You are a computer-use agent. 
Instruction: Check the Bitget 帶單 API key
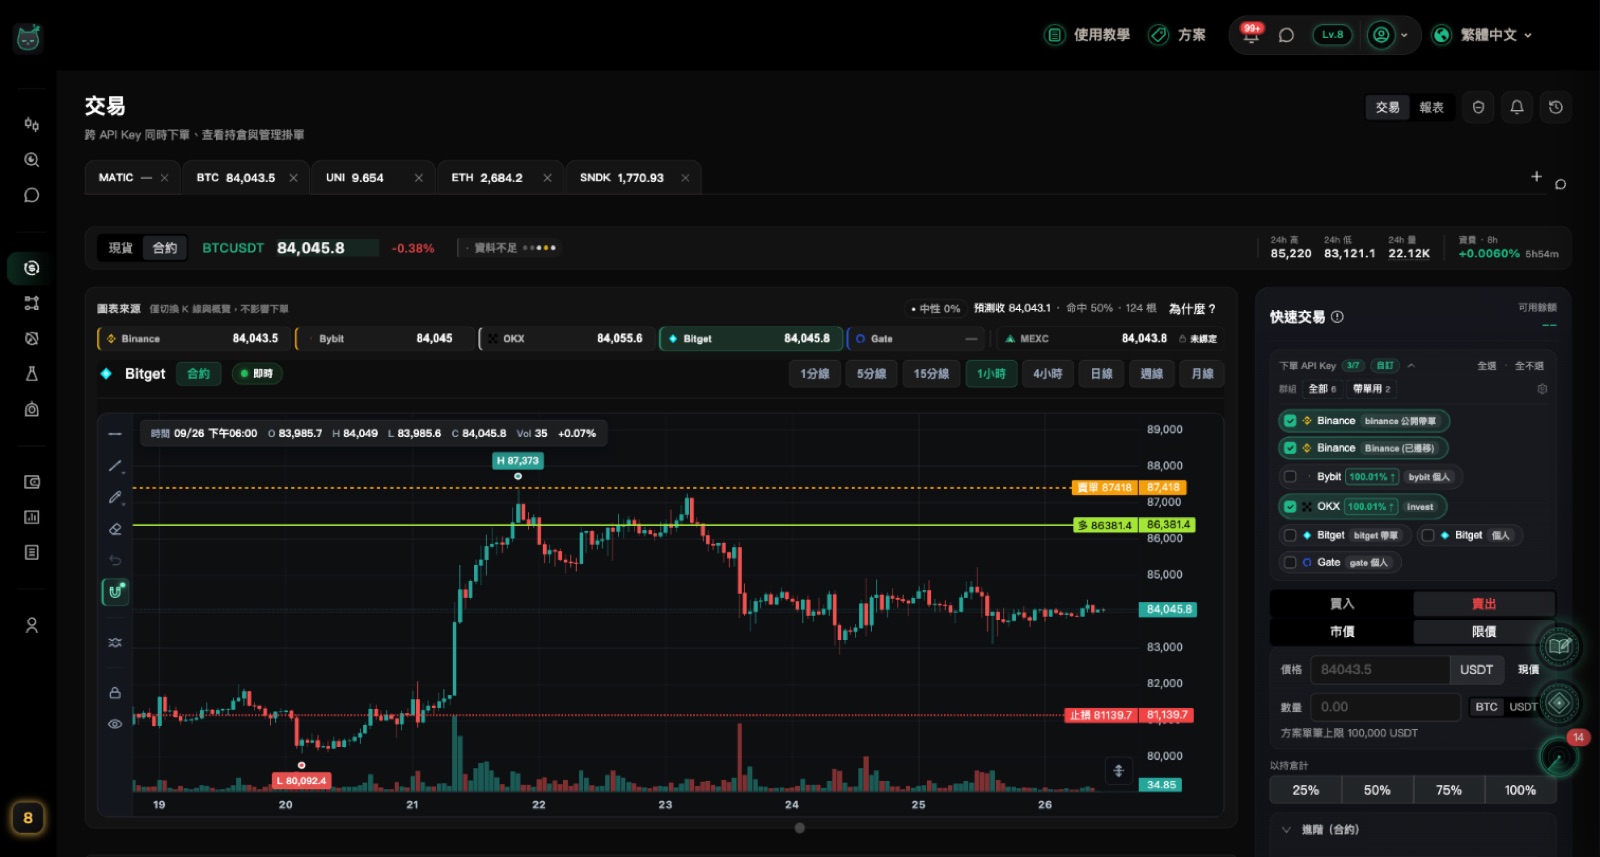tap(1290, 536)
